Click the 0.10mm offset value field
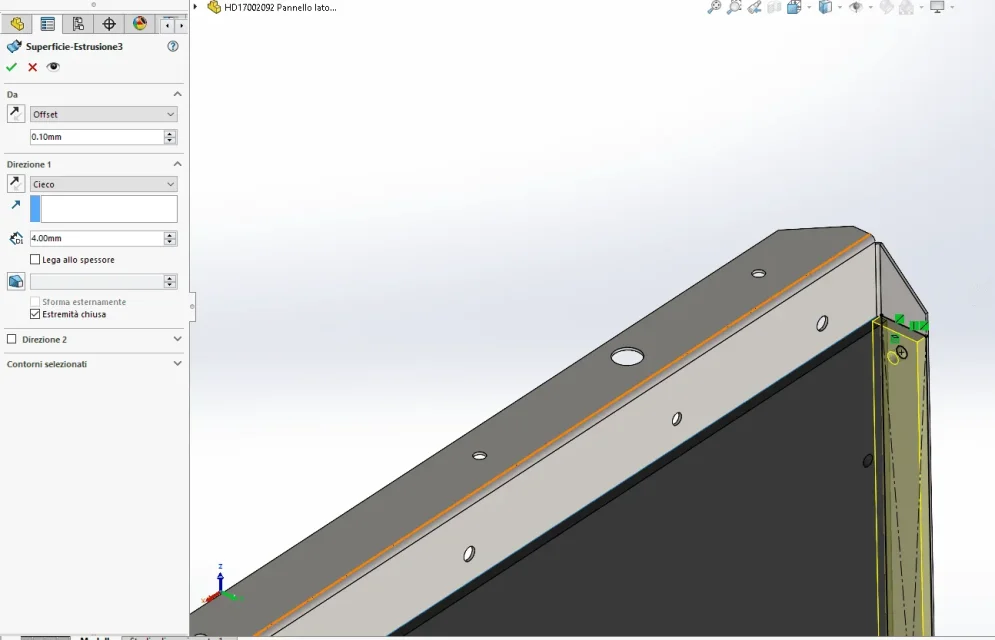The image size is (995, 640). click(x=96, y=137)
